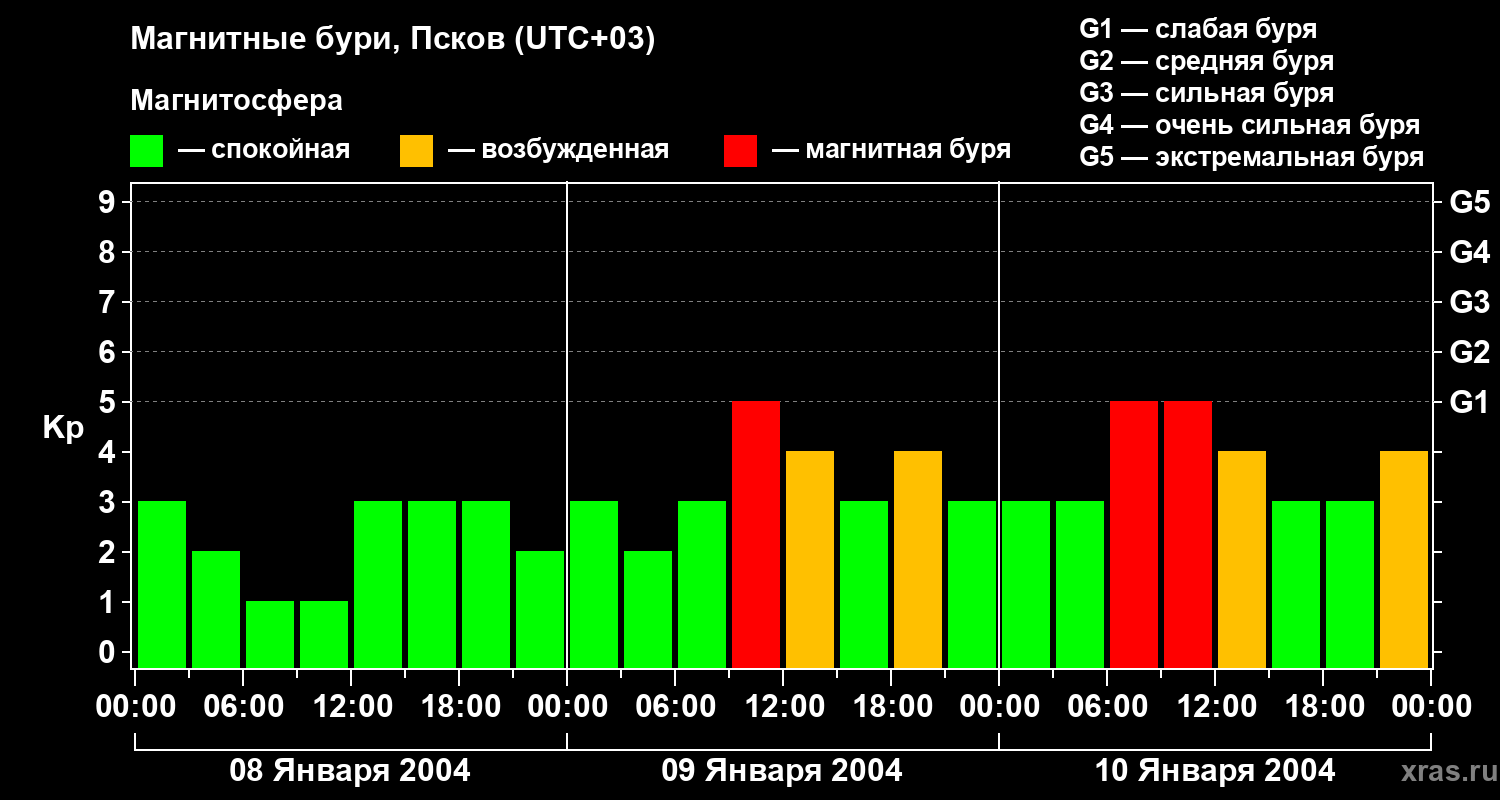Click the "G3" label on the right scale
Screen dimensions: 1500x800
[1469, 302]
